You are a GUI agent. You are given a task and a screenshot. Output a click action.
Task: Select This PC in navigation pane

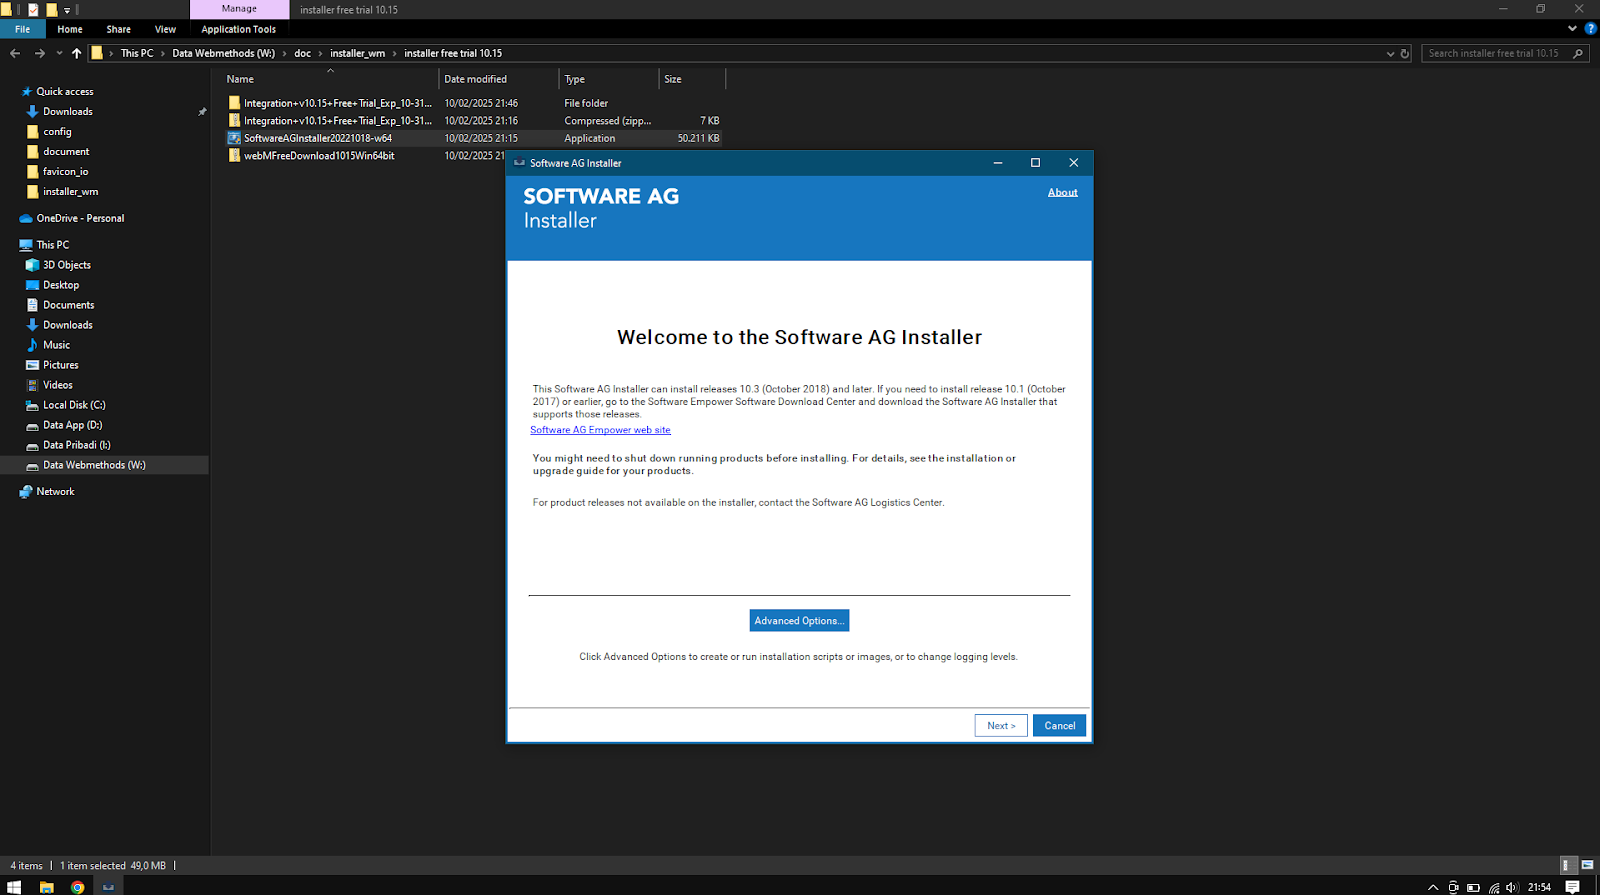[x=52, y=245]
